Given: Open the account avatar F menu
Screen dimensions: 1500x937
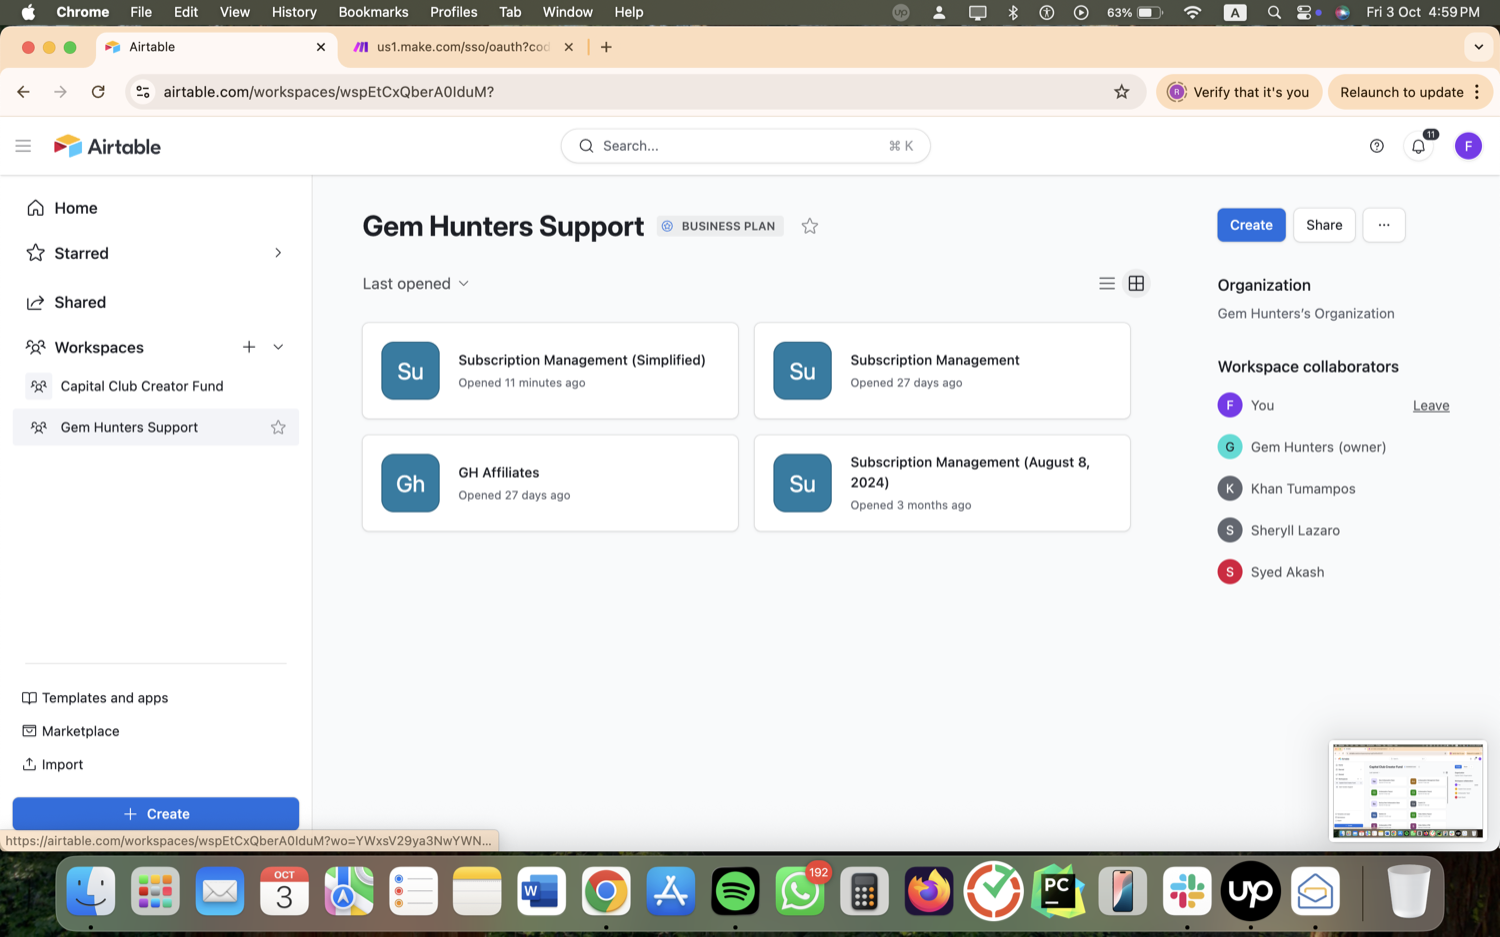Looking at the screenshot, I should (1468, 146).
